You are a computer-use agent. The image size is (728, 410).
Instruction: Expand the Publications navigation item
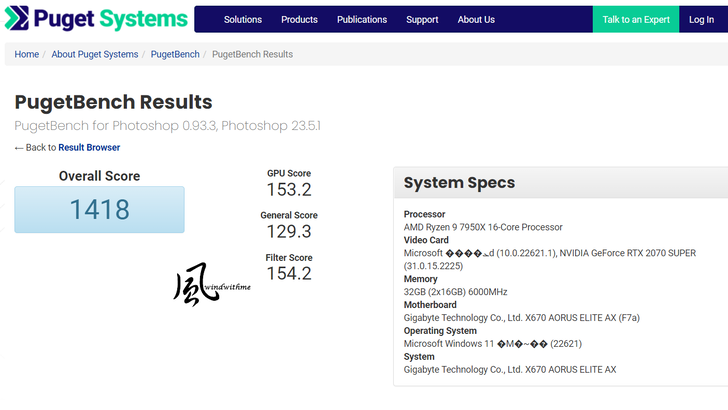coord(362,20)
